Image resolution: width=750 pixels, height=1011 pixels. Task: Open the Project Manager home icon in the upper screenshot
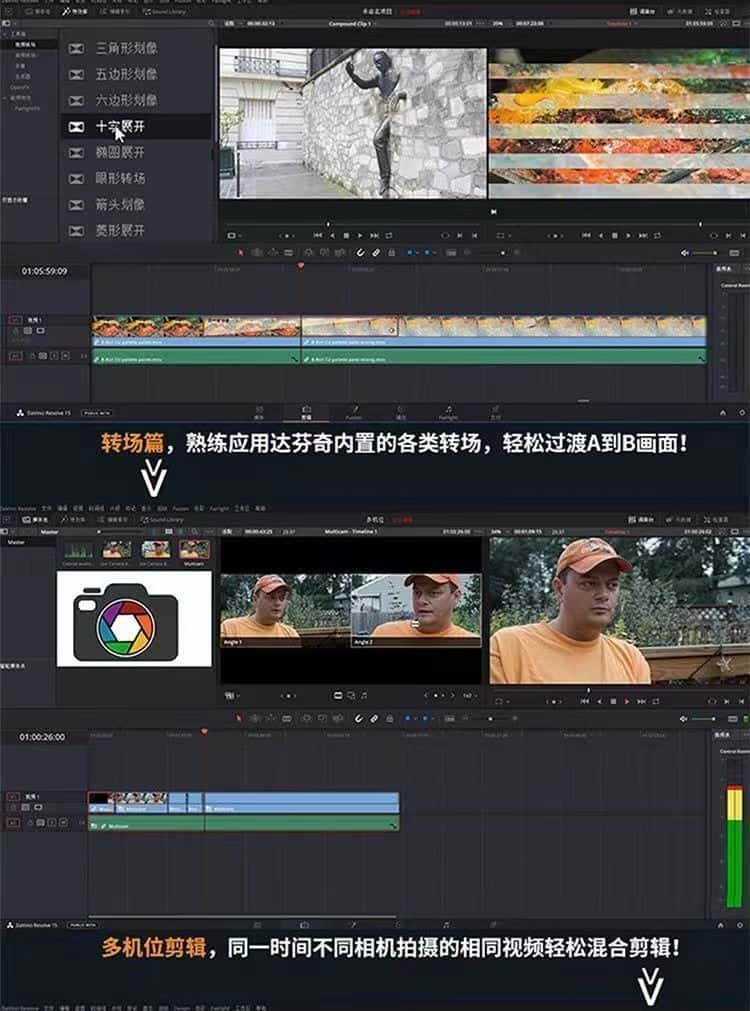coord(723,413)
